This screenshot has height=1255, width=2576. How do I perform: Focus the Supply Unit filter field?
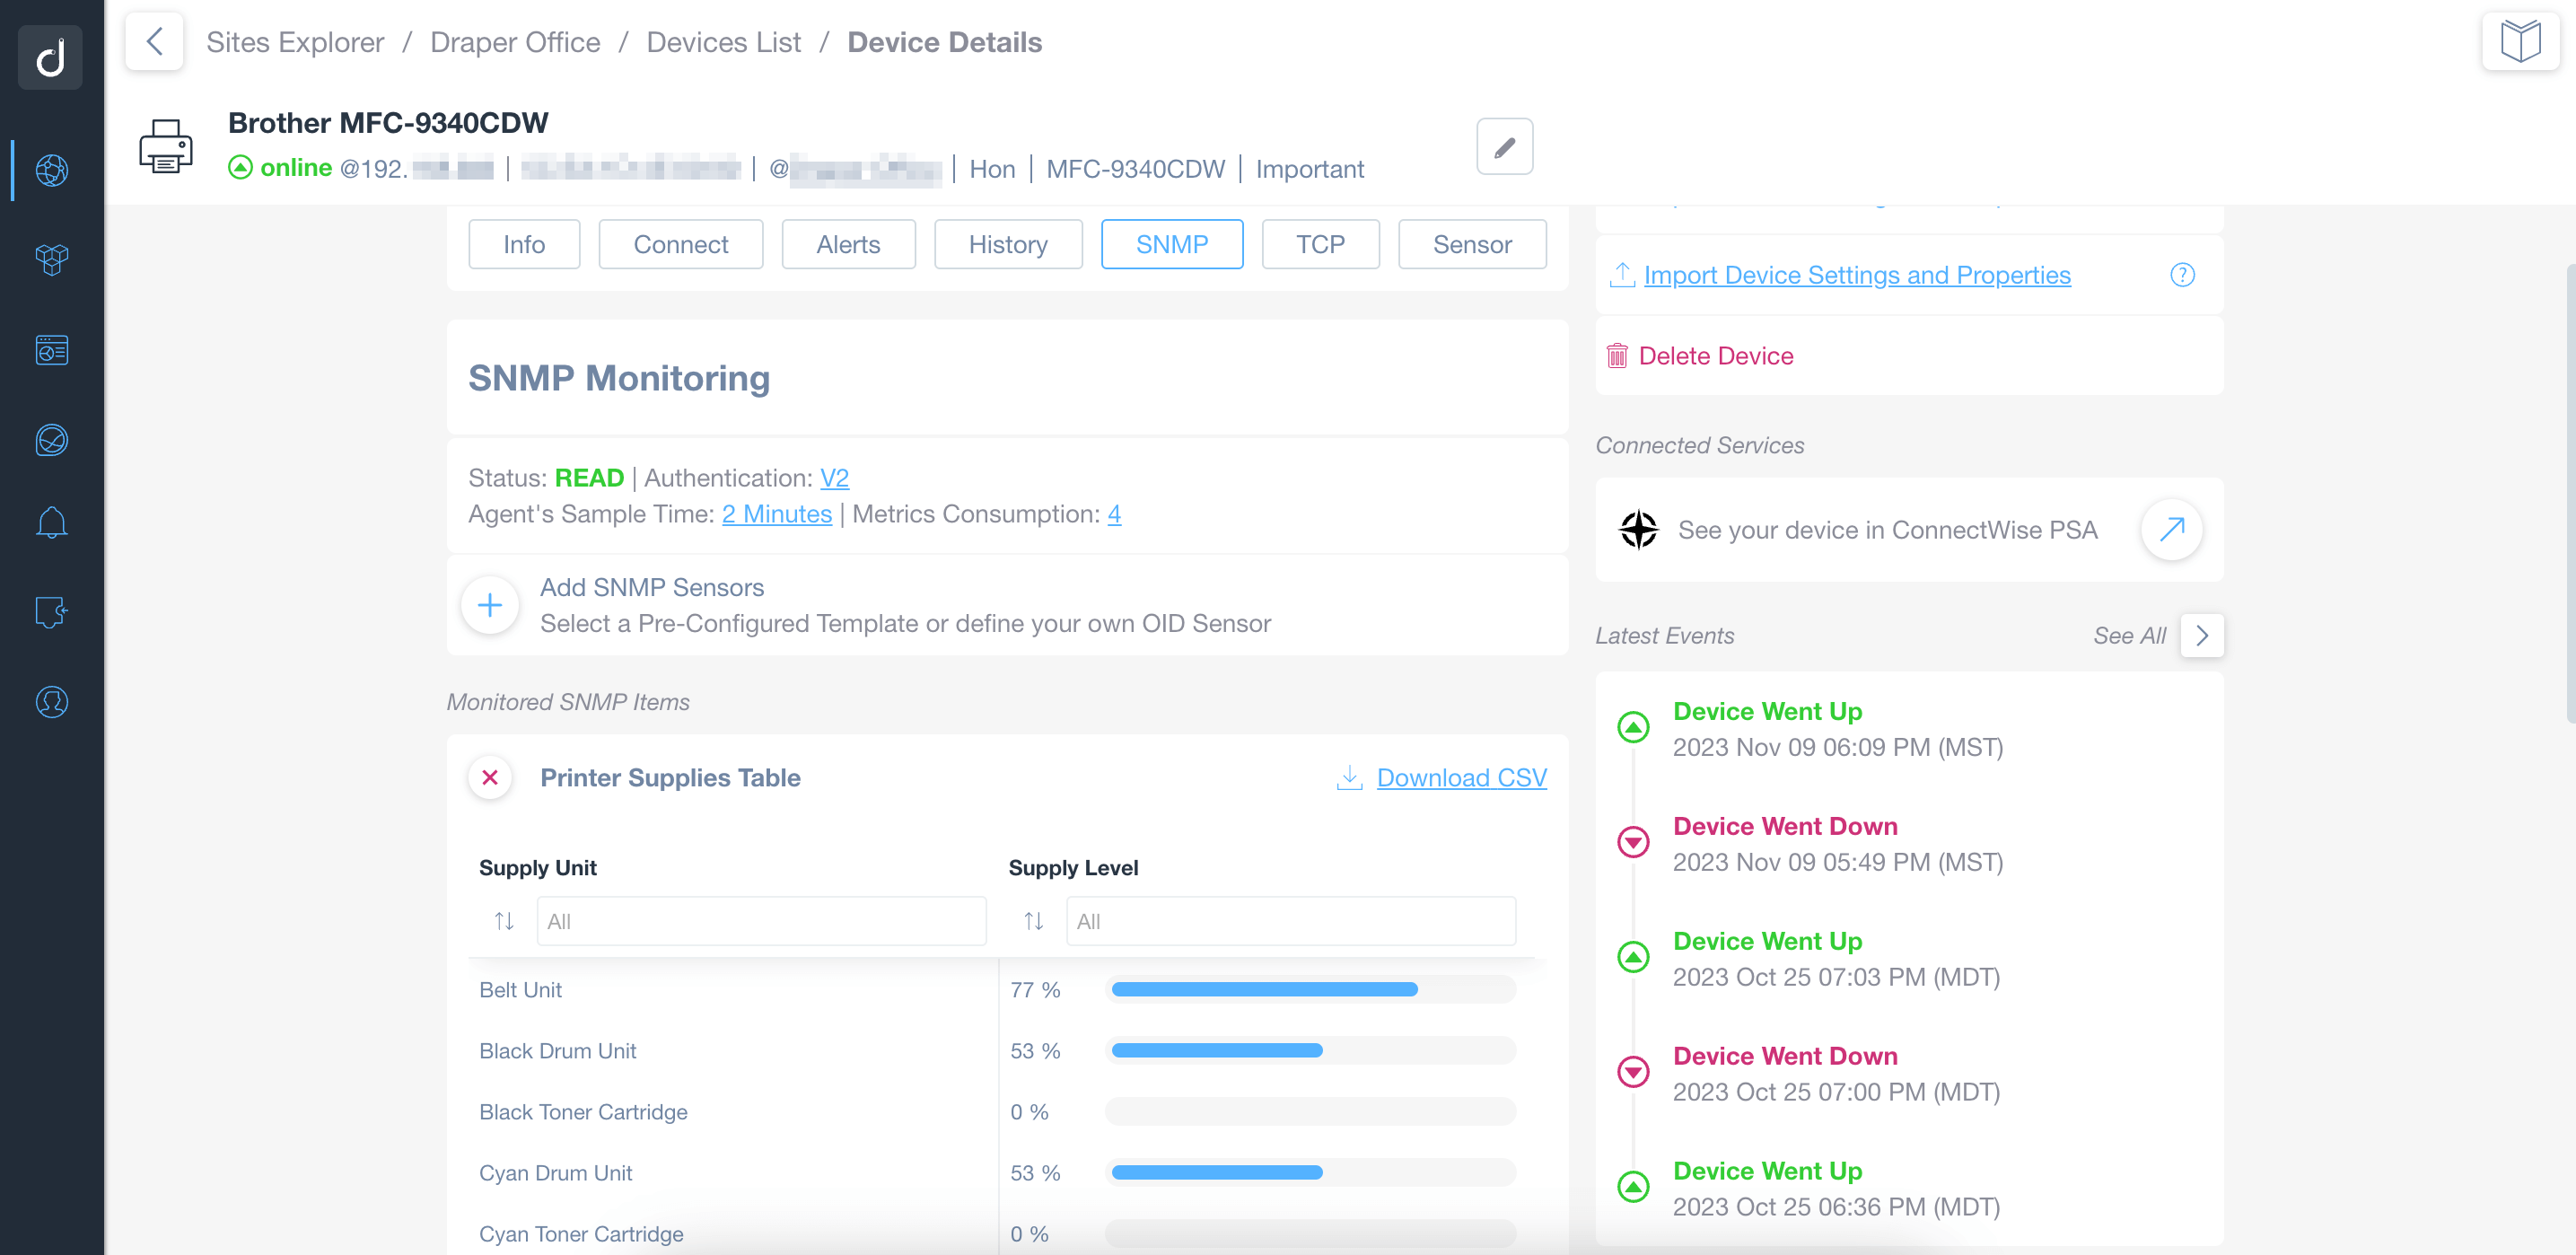tap(762, 921)
